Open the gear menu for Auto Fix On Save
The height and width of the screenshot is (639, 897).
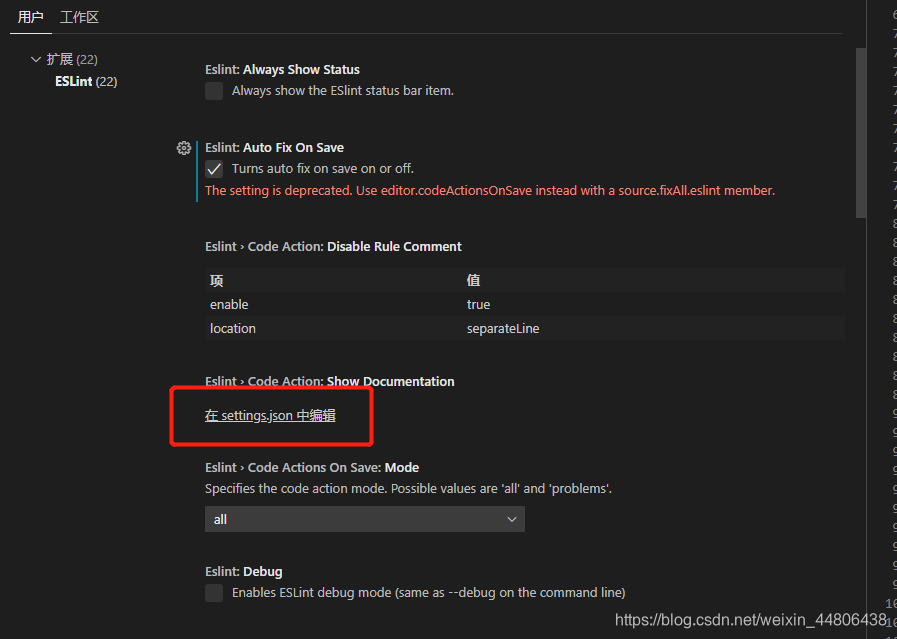tap(184, 148)
